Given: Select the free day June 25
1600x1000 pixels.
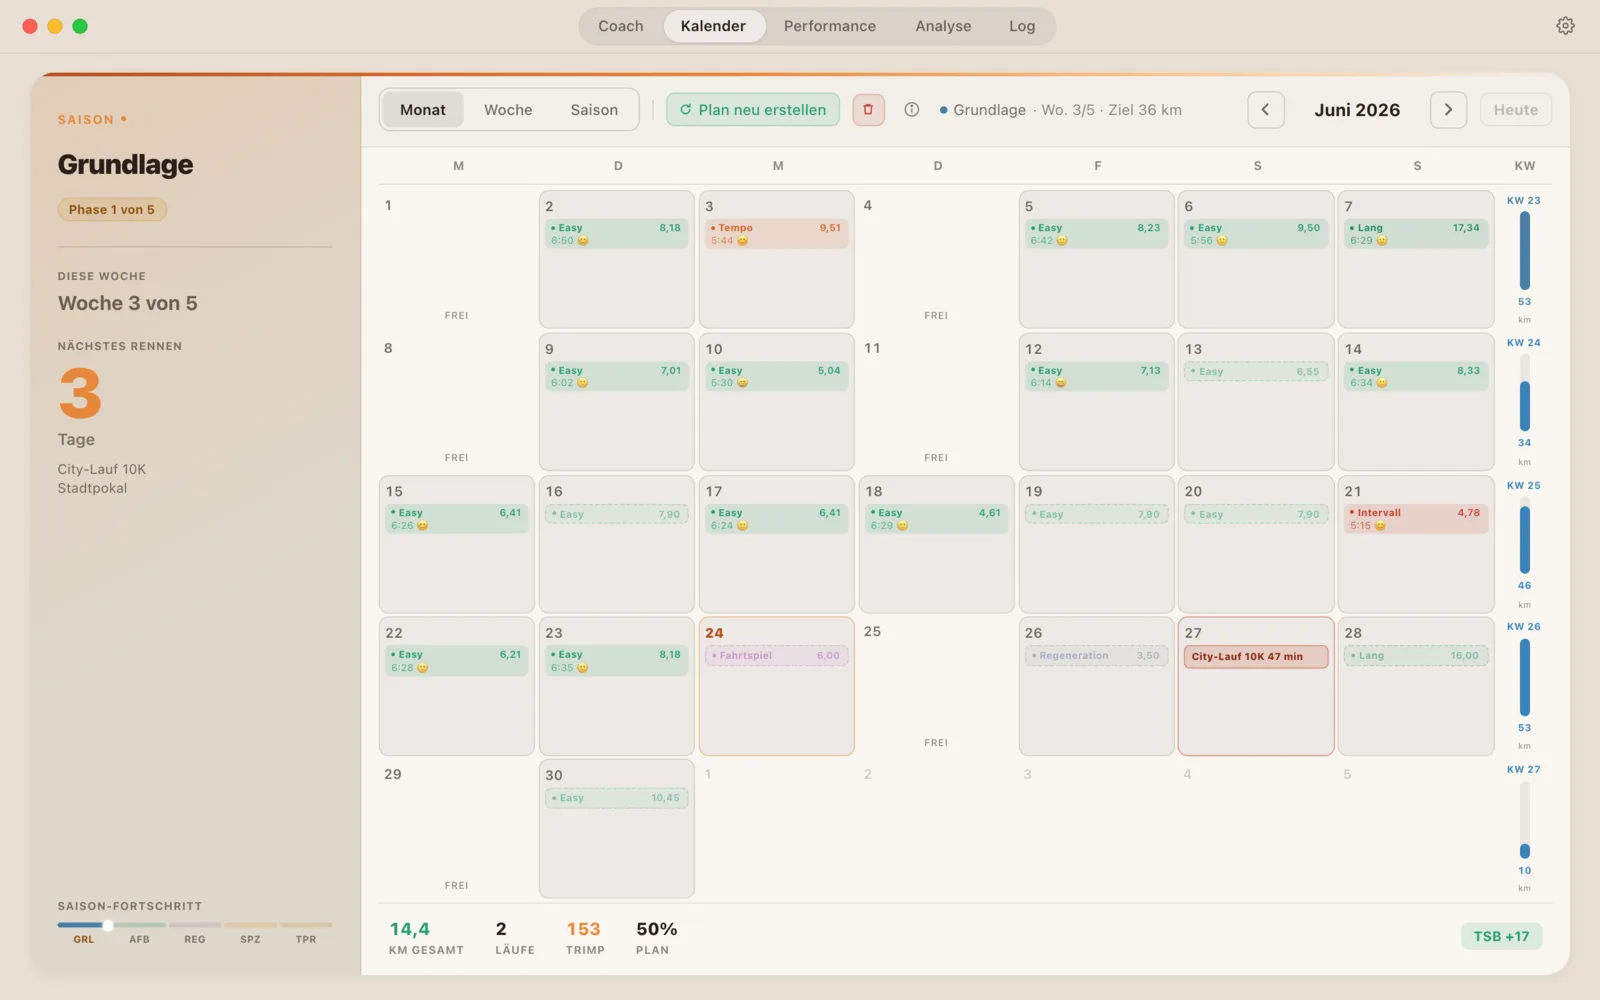Looking at the screenshot, I should 936,686.
